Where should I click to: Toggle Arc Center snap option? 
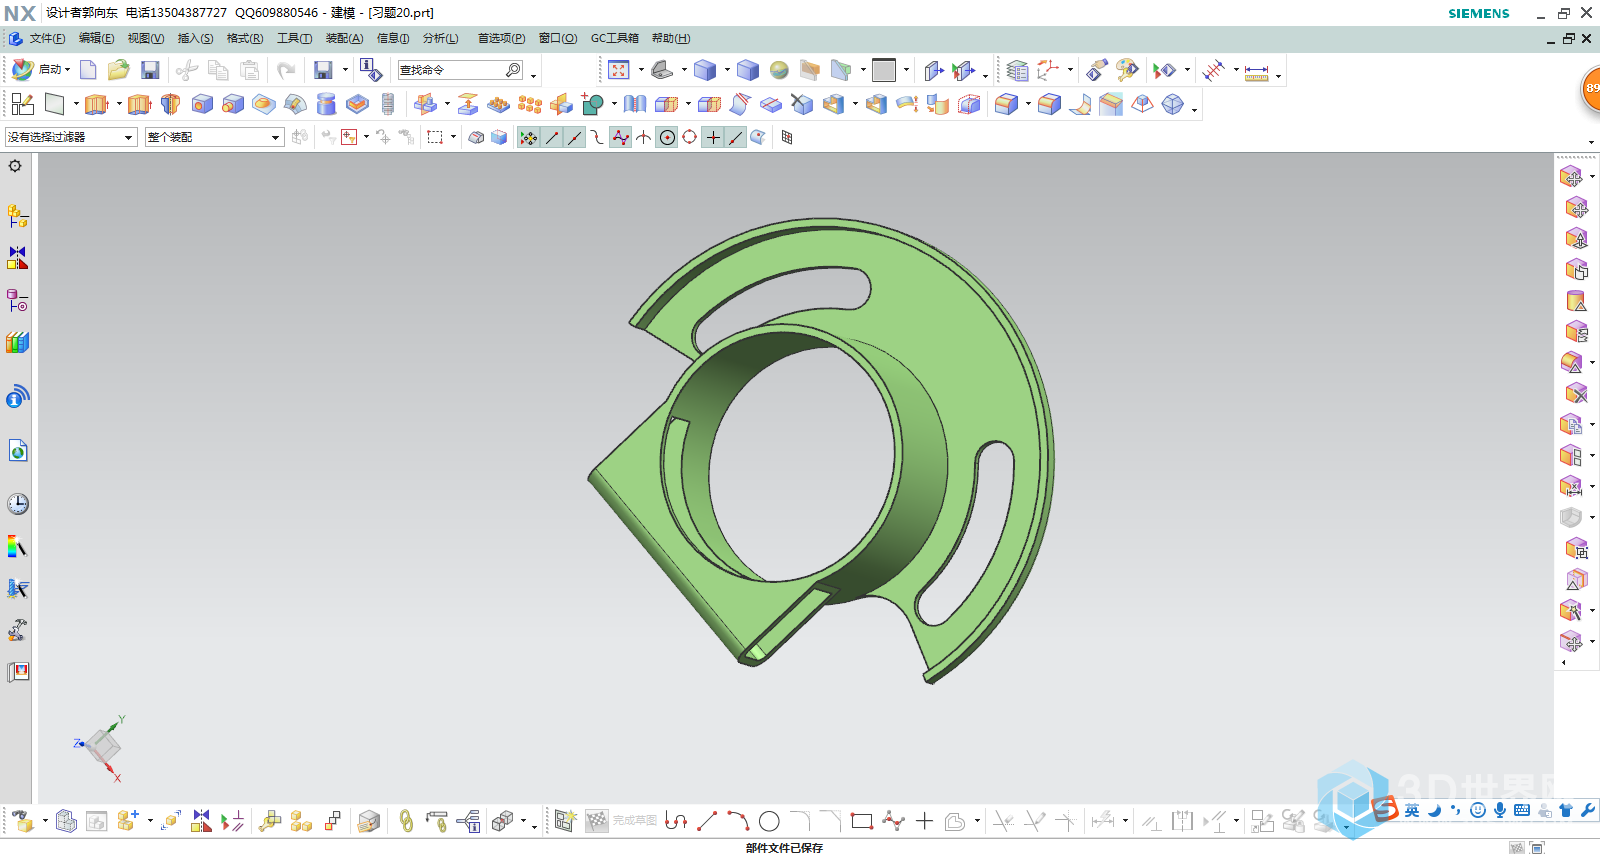667,138
